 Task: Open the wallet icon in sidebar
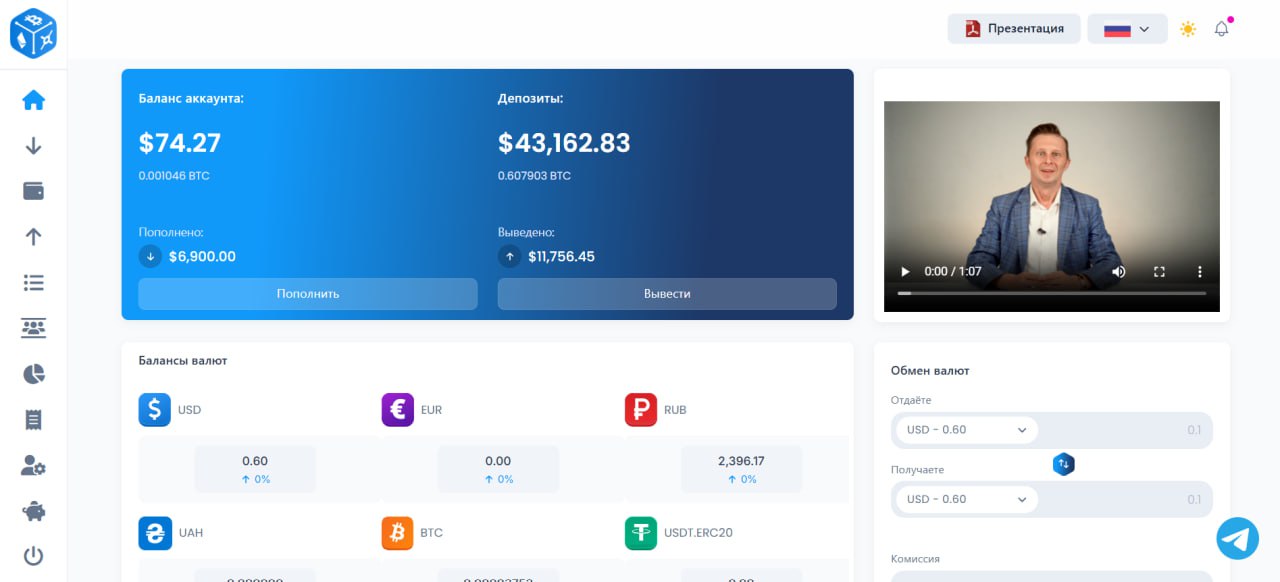point(33,191)
